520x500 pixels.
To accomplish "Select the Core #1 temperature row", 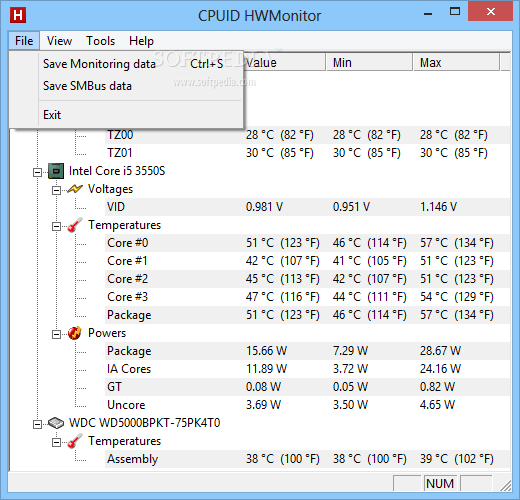I will click(307, 261).
